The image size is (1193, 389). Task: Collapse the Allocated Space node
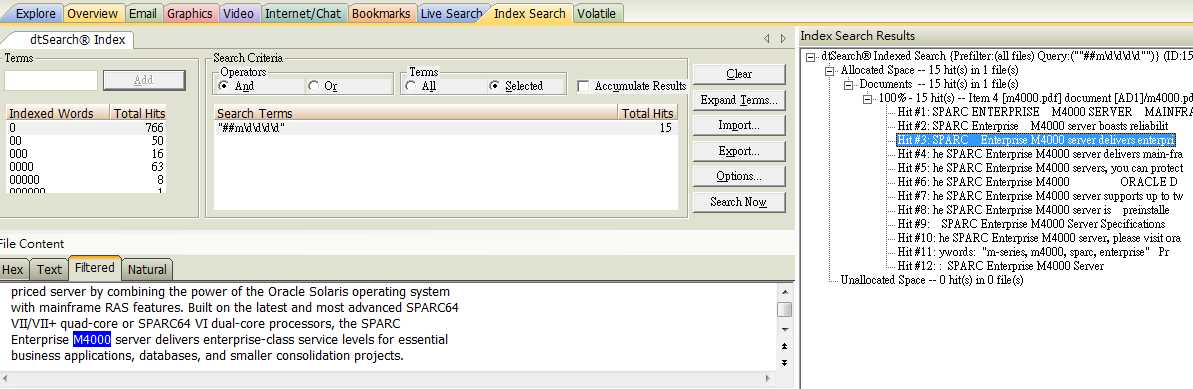830,71
